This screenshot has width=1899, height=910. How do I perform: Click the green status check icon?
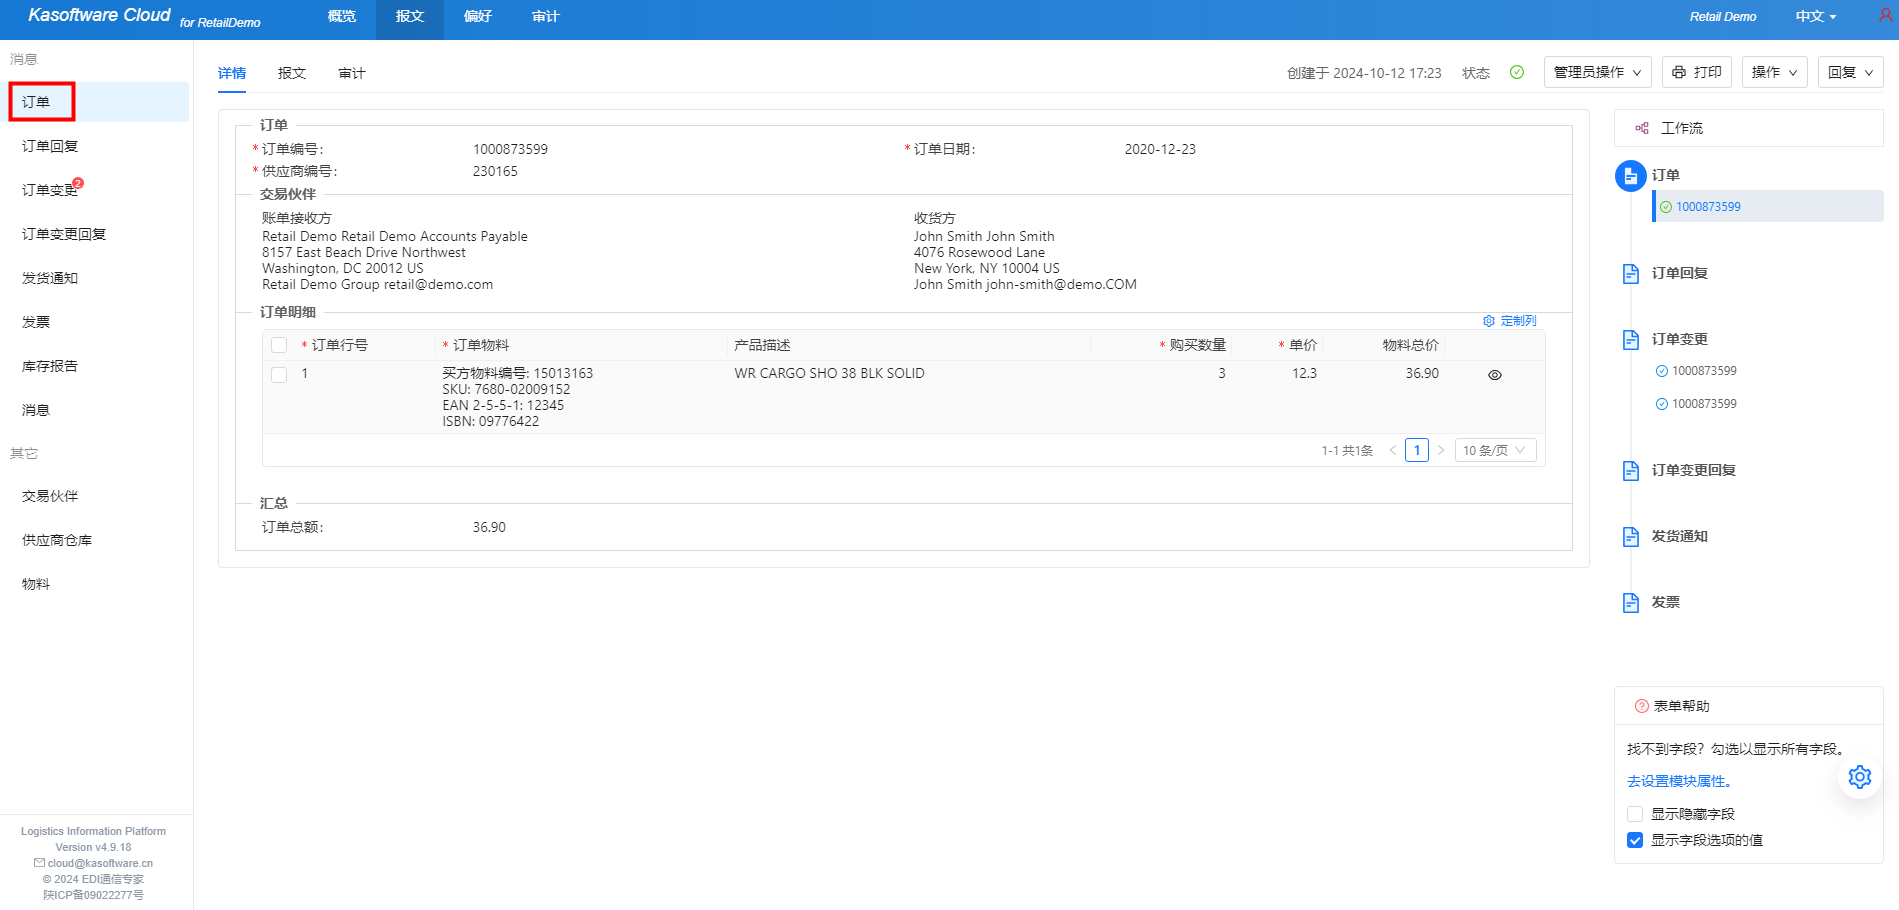[1516, 72]
